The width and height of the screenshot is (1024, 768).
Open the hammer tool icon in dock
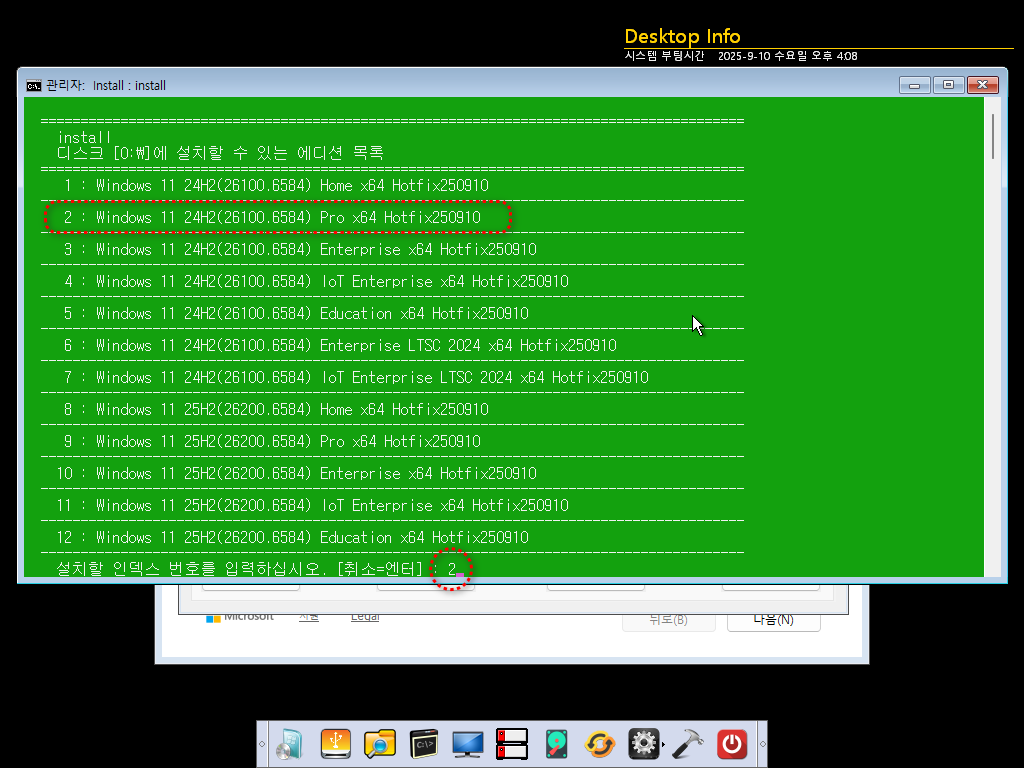tap(688, 744)
